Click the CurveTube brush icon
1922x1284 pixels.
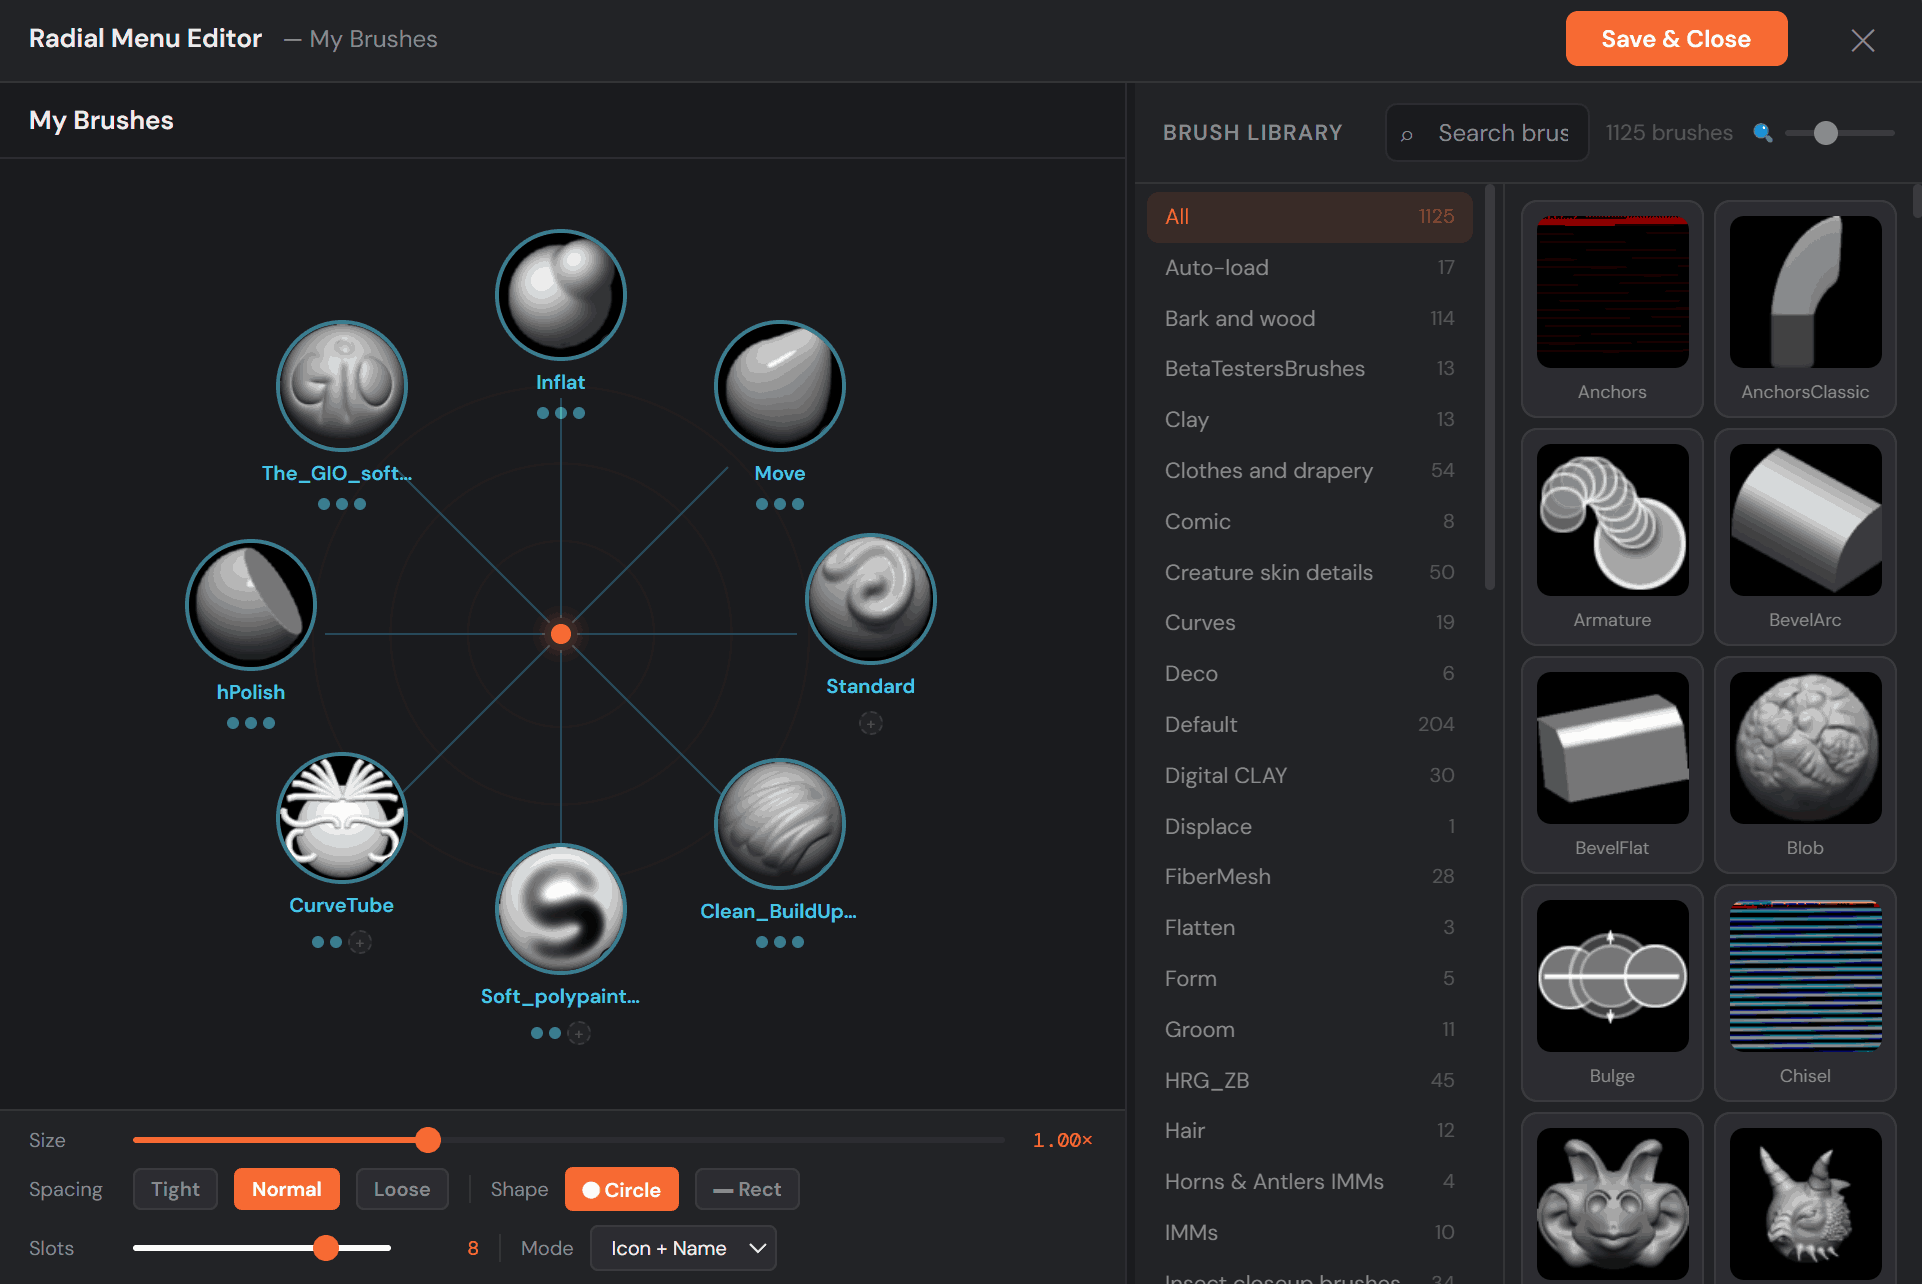point(342,818)
